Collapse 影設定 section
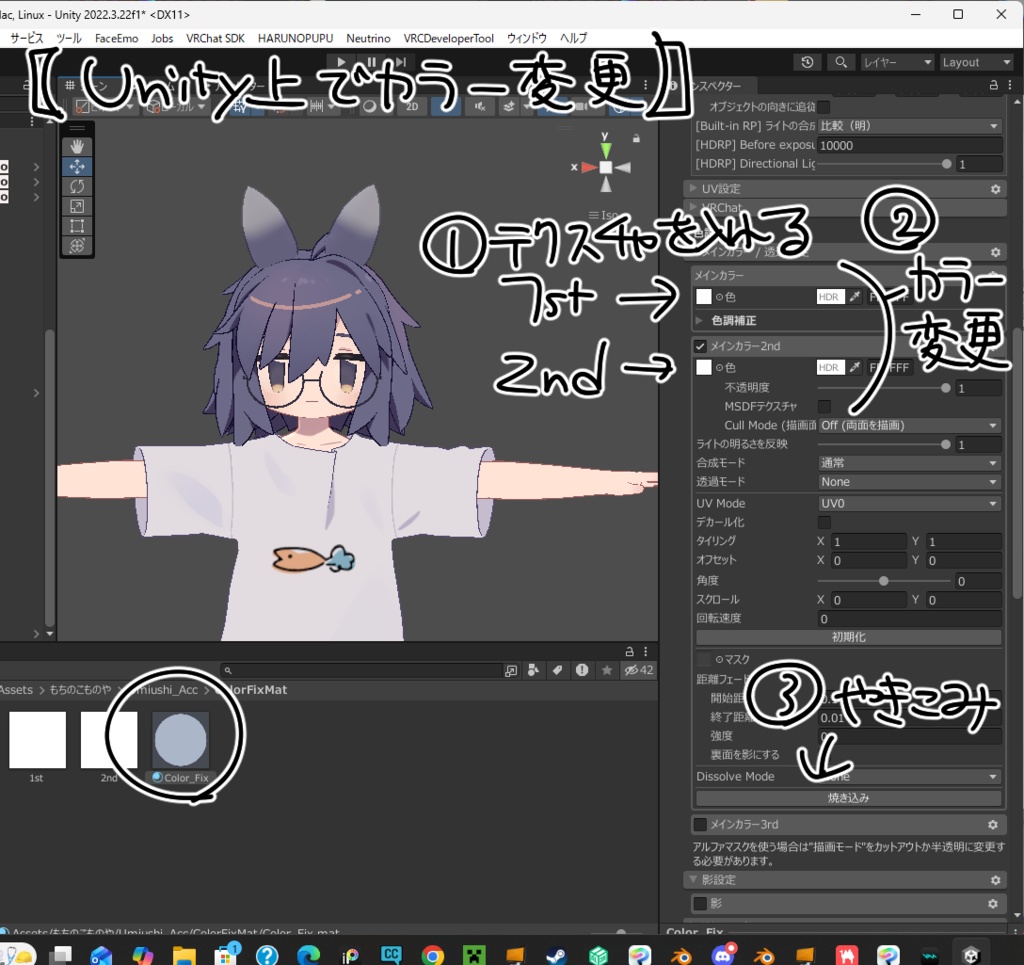This screenshot has width=1024, height=965. pos(693,880)
